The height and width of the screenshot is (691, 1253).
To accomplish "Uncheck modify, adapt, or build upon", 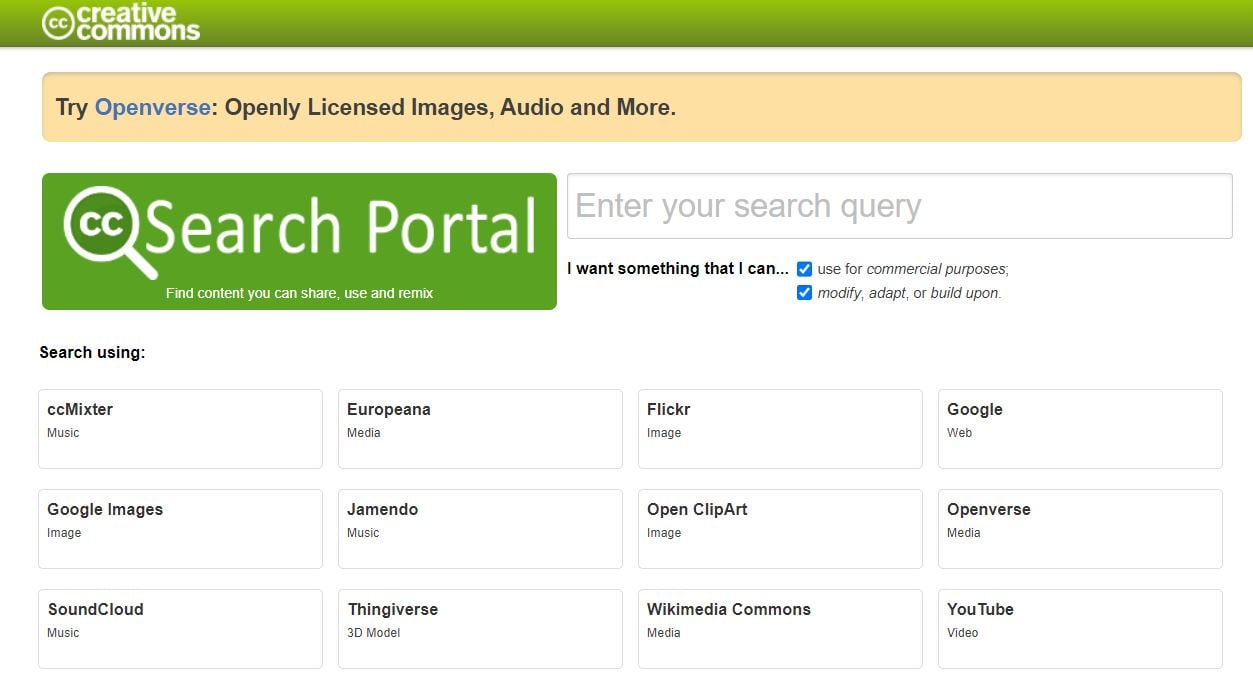I will pos(804,293).
